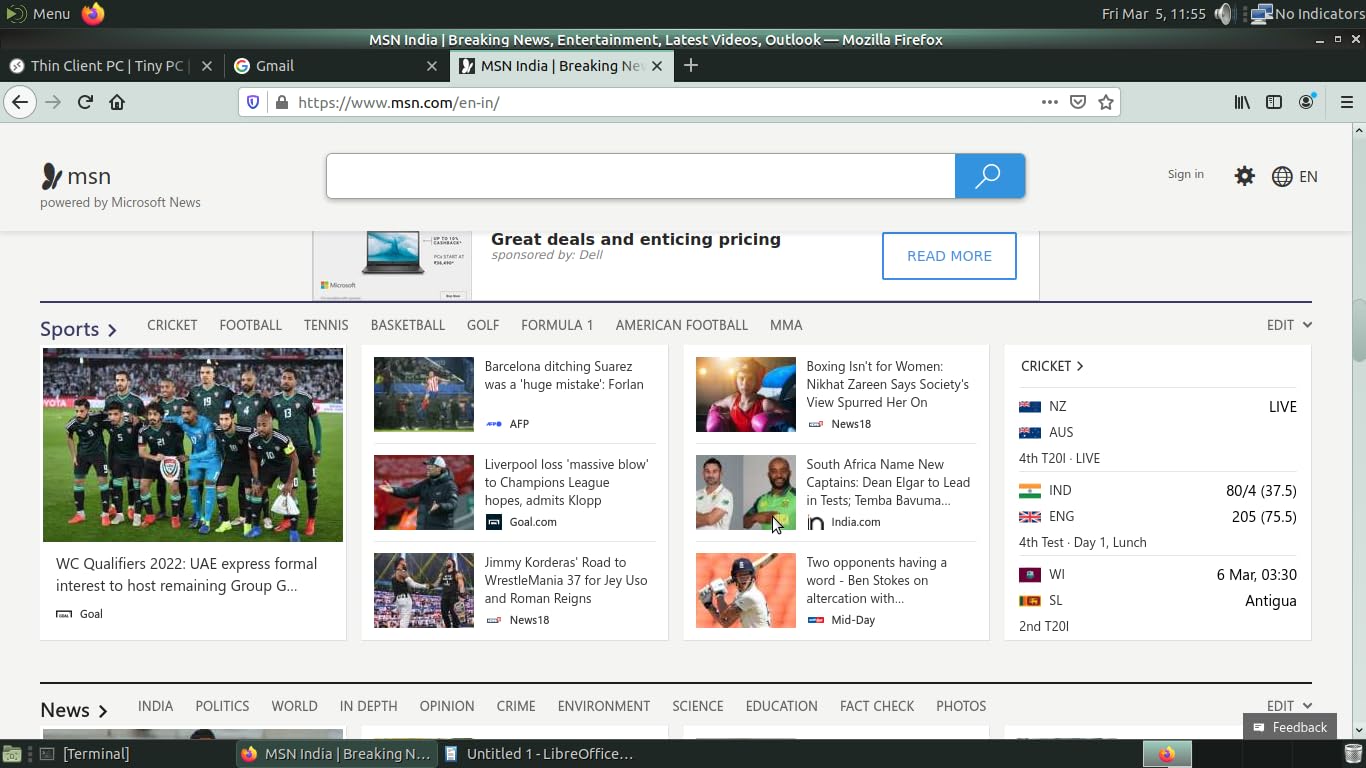Expand the Sports section EDIT dropdown
Screen dimensions: 1366x768
point(1289,325)
